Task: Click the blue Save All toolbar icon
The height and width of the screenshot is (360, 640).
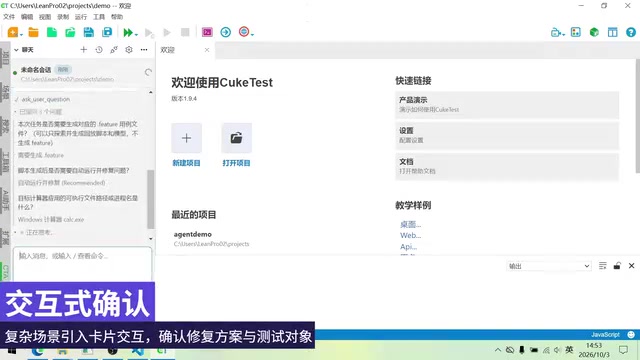Action: point(107,32)
